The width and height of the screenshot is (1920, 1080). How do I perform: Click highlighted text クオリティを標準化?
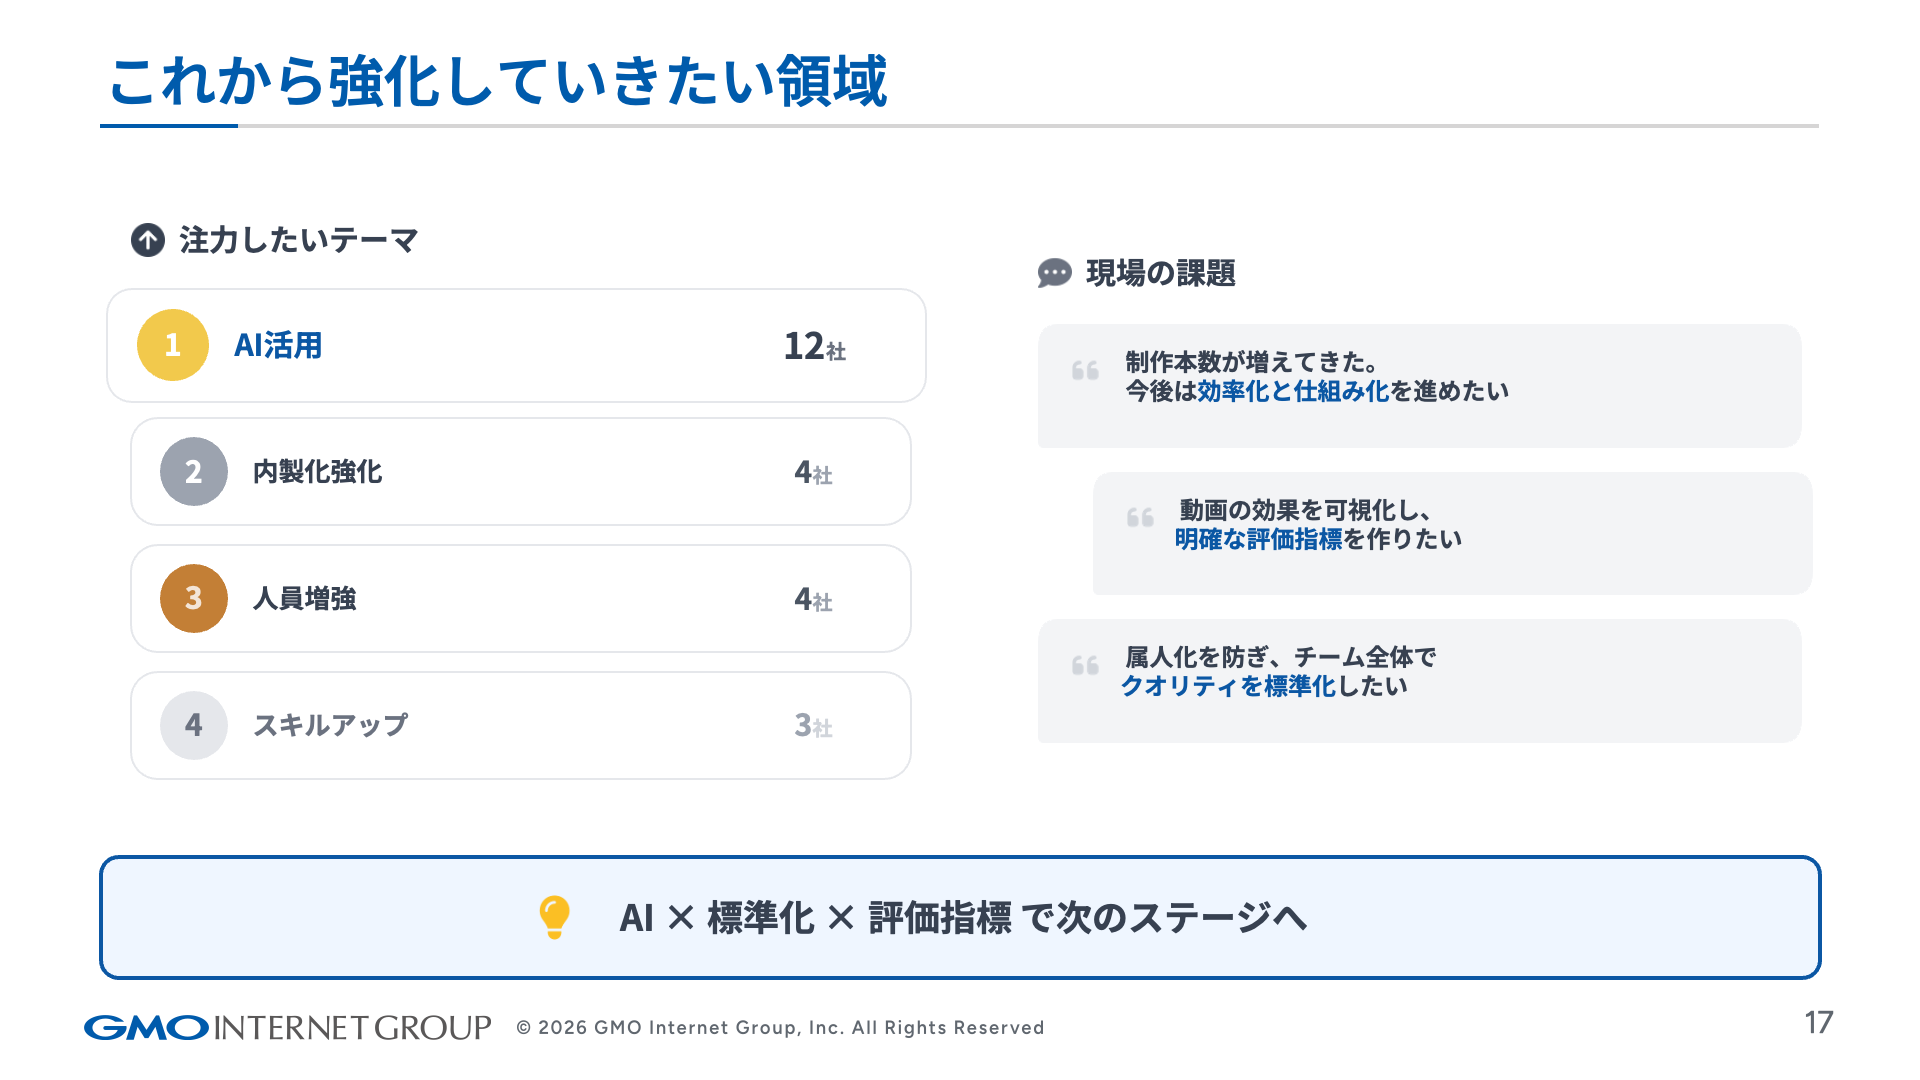[x=1228, y=686]
